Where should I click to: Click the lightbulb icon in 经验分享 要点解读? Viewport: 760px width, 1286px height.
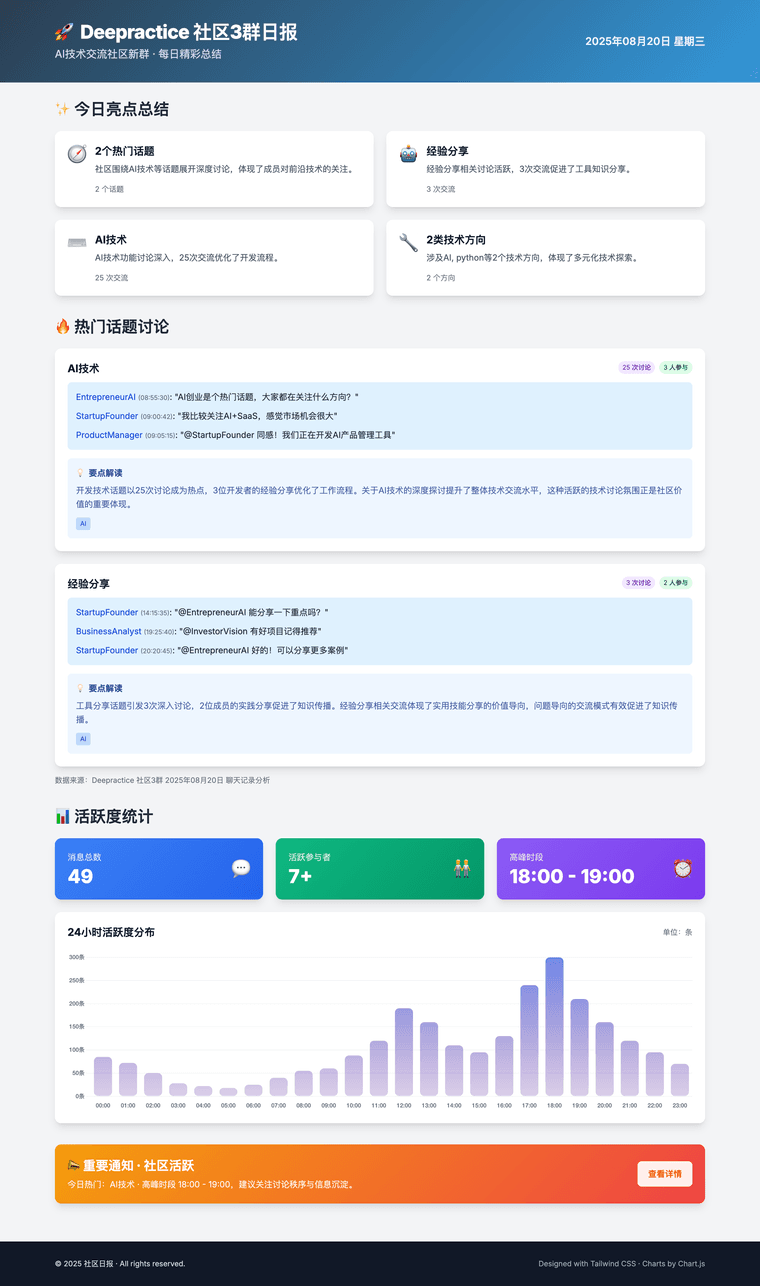click(x=80, y=688)
